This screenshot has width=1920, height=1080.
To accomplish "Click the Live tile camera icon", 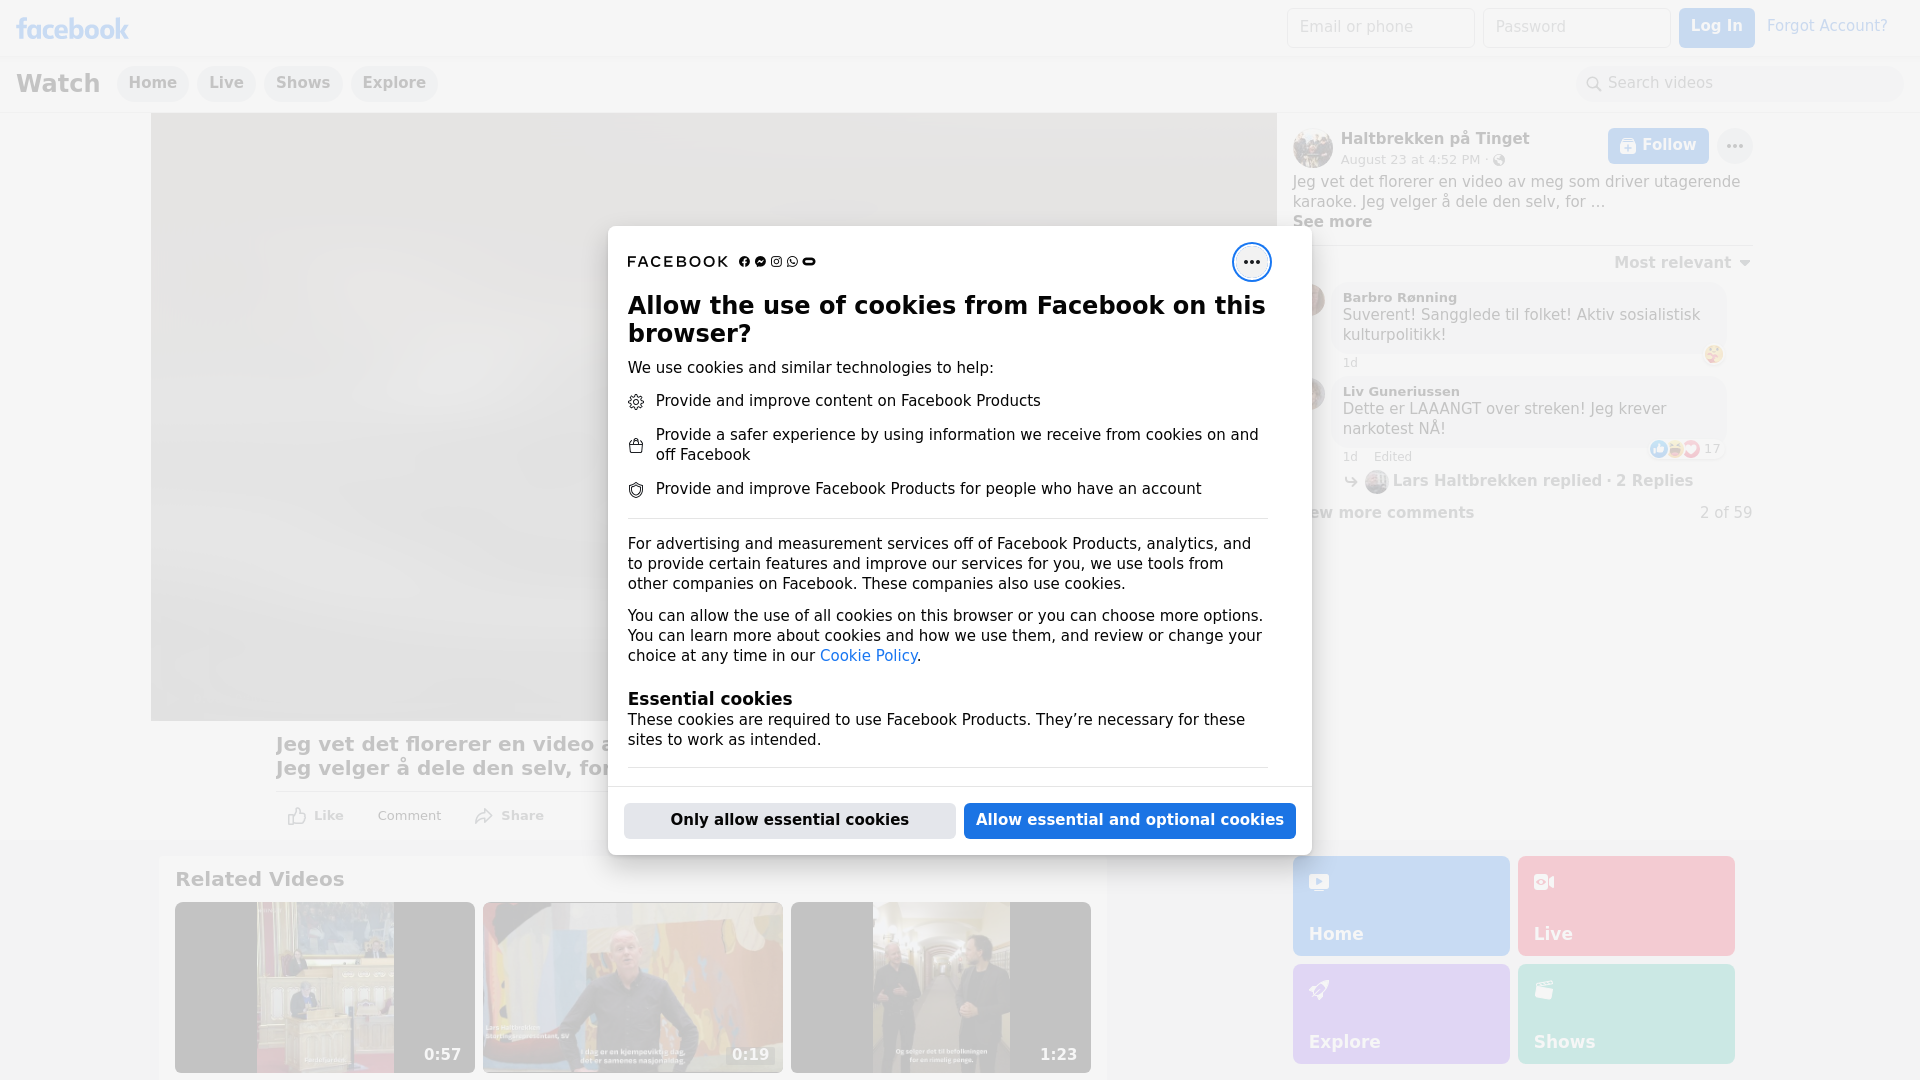I will coord(1544,882).
